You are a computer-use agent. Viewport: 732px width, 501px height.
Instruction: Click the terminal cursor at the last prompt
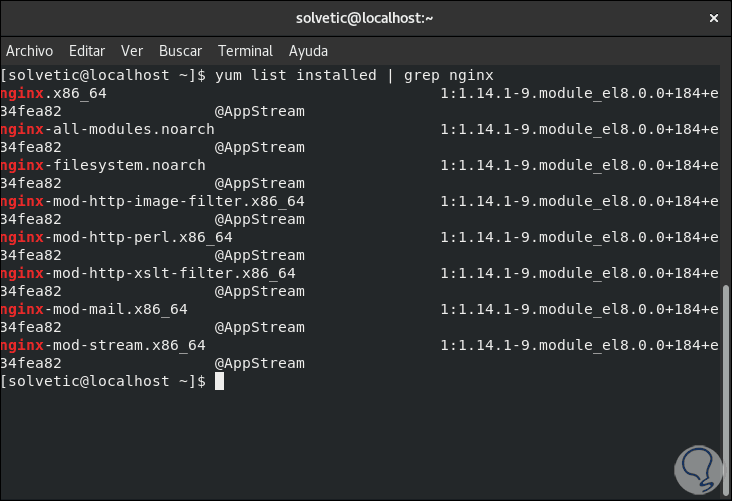pos(219,381)
